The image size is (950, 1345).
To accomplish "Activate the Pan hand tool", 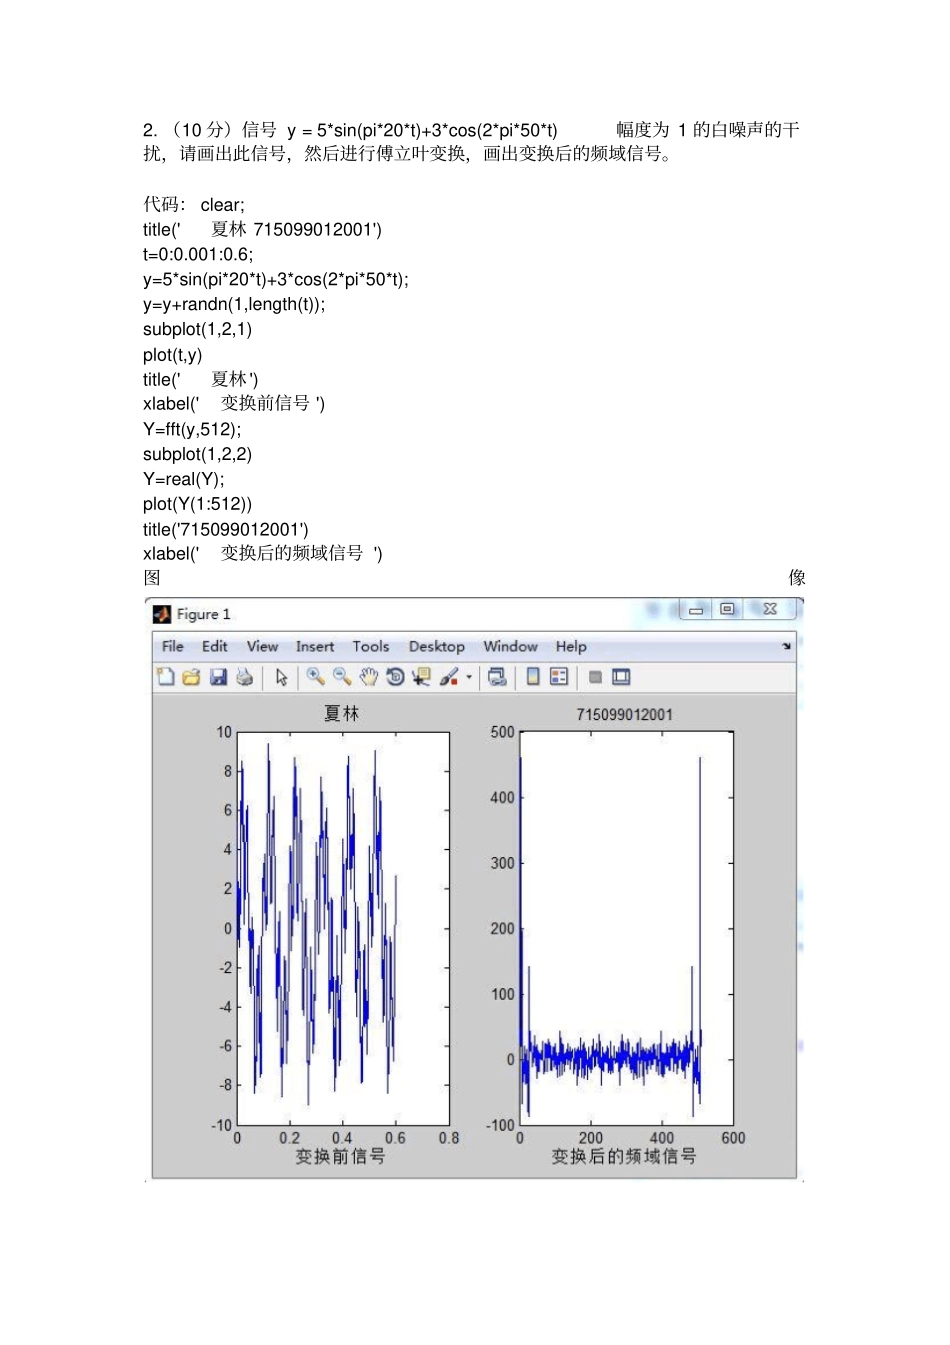I will pyautogui.click(x=369, y=677).
